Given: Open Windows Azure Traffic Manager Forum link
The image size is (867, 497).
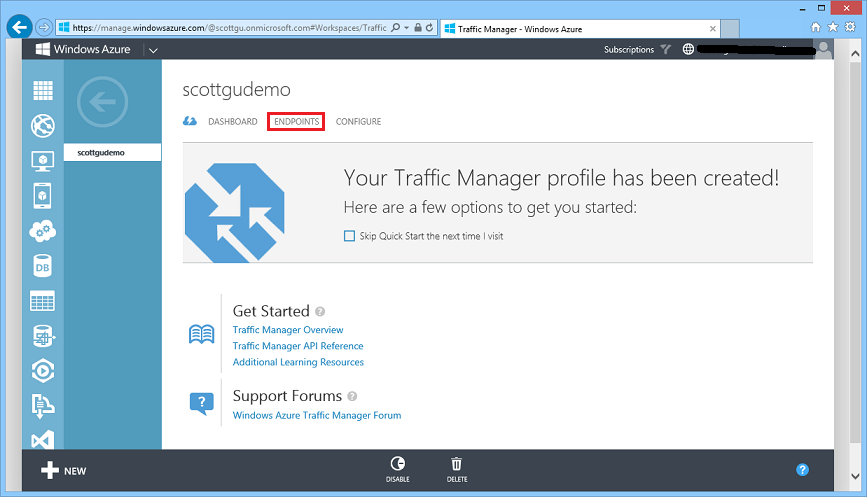Looking at the screenshot, I should (317, 415).
